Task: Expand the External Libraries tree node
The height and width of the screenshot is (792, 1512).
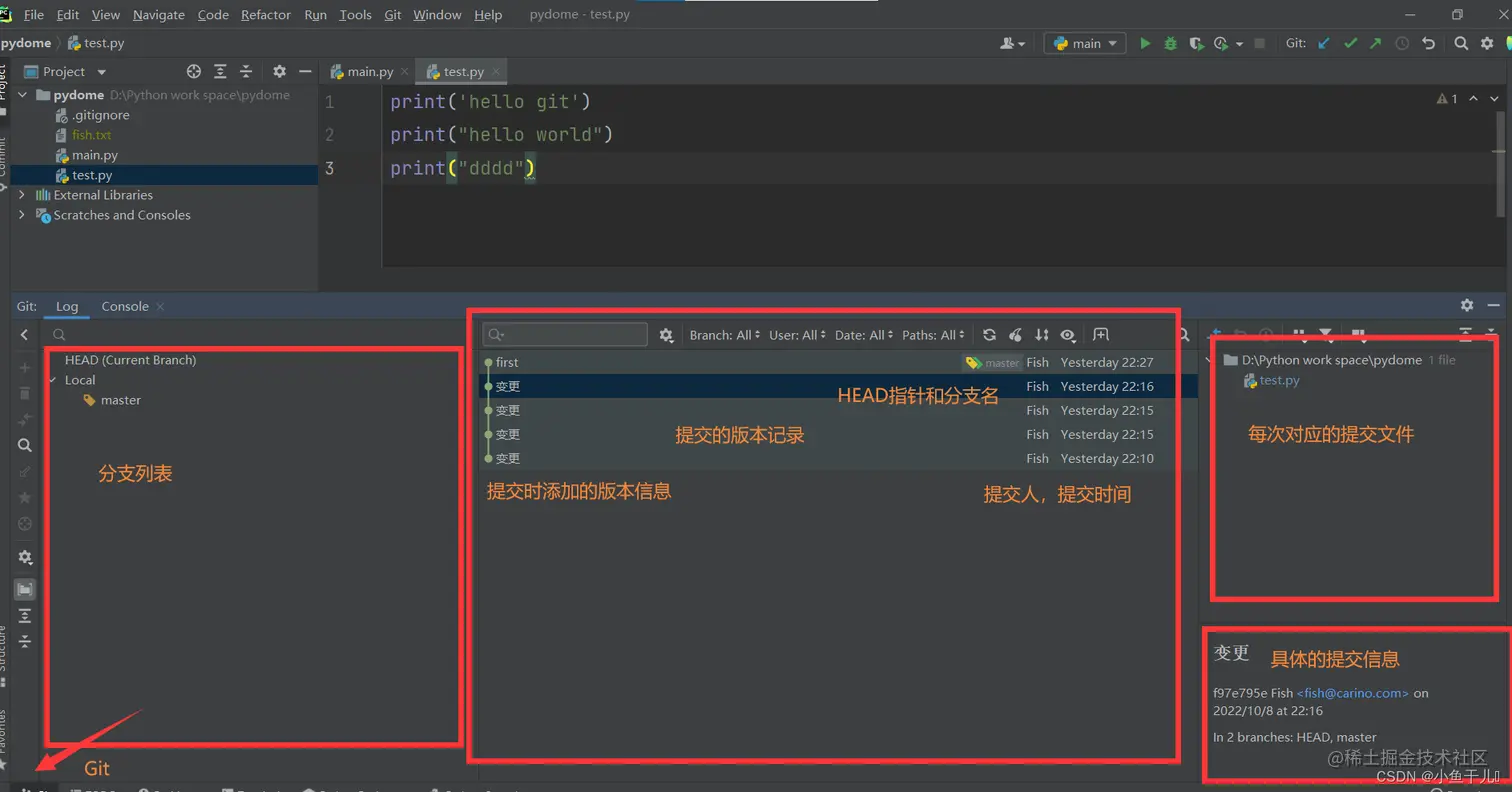Action: pyautogui.click(x=22, y=195)
